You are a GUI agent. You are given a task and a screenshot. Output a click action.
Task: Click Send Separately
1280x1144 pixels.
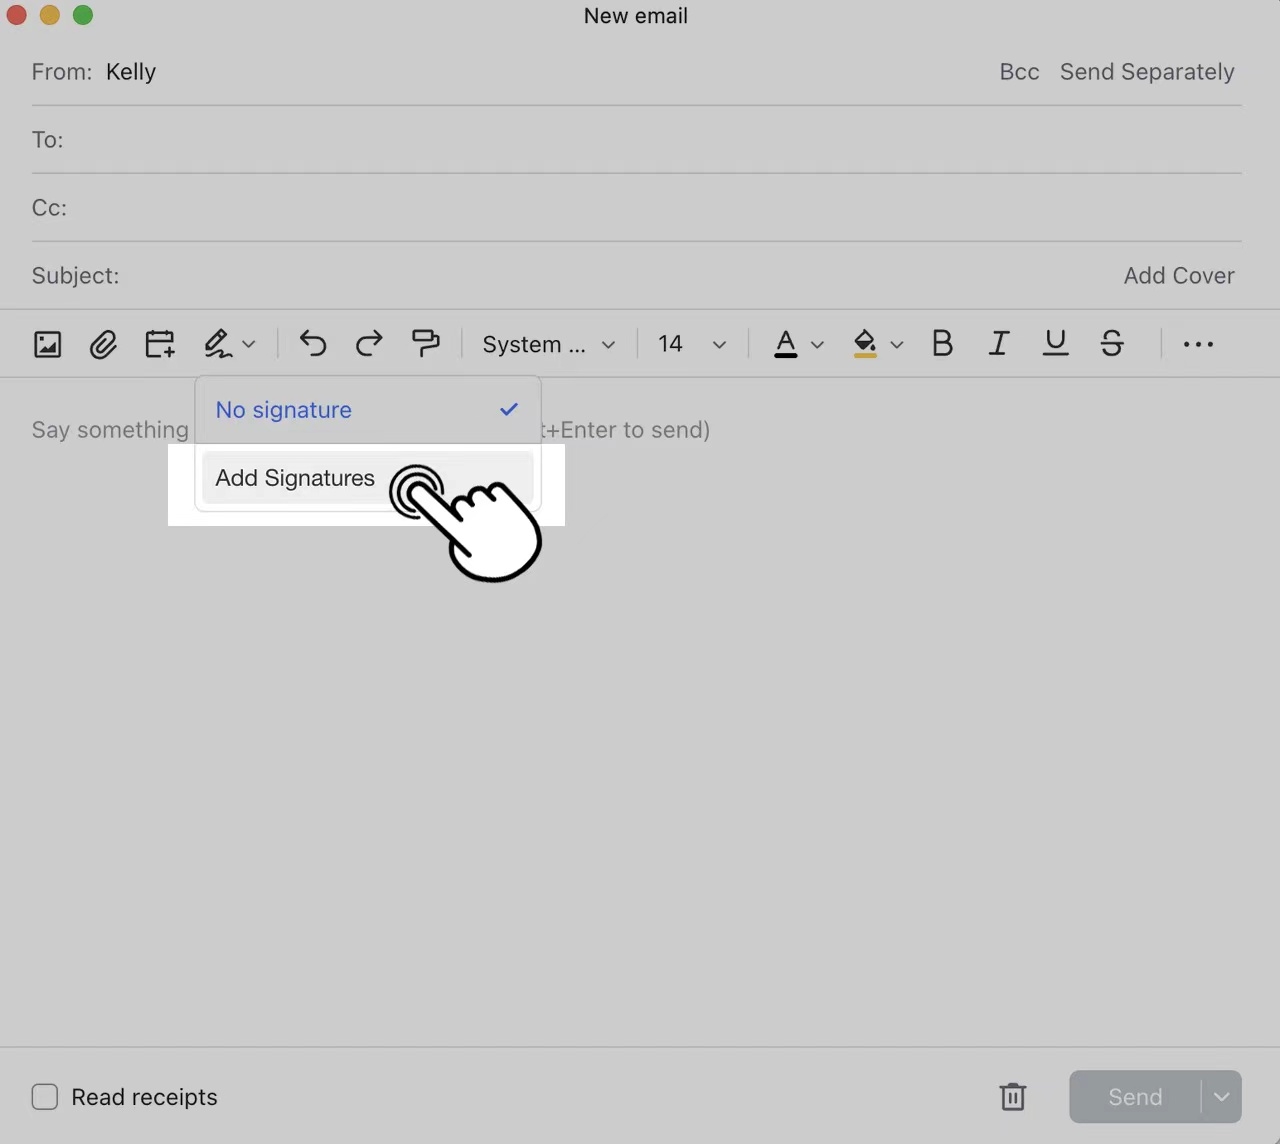(1147, 71)
